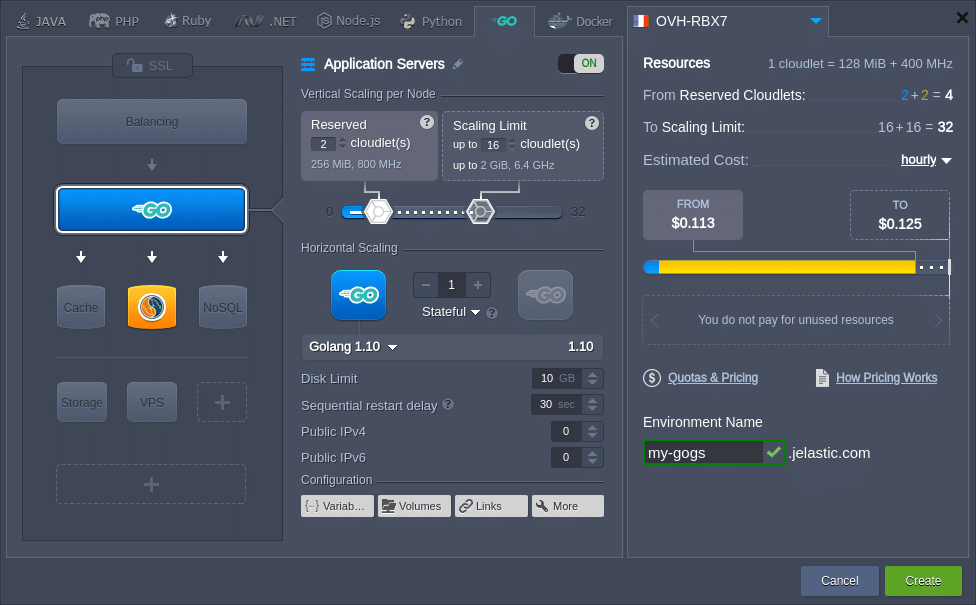The height and width of the screenshot is (605, 976).
Task: Select the Cache node block
Action: (x=81, y=307)
